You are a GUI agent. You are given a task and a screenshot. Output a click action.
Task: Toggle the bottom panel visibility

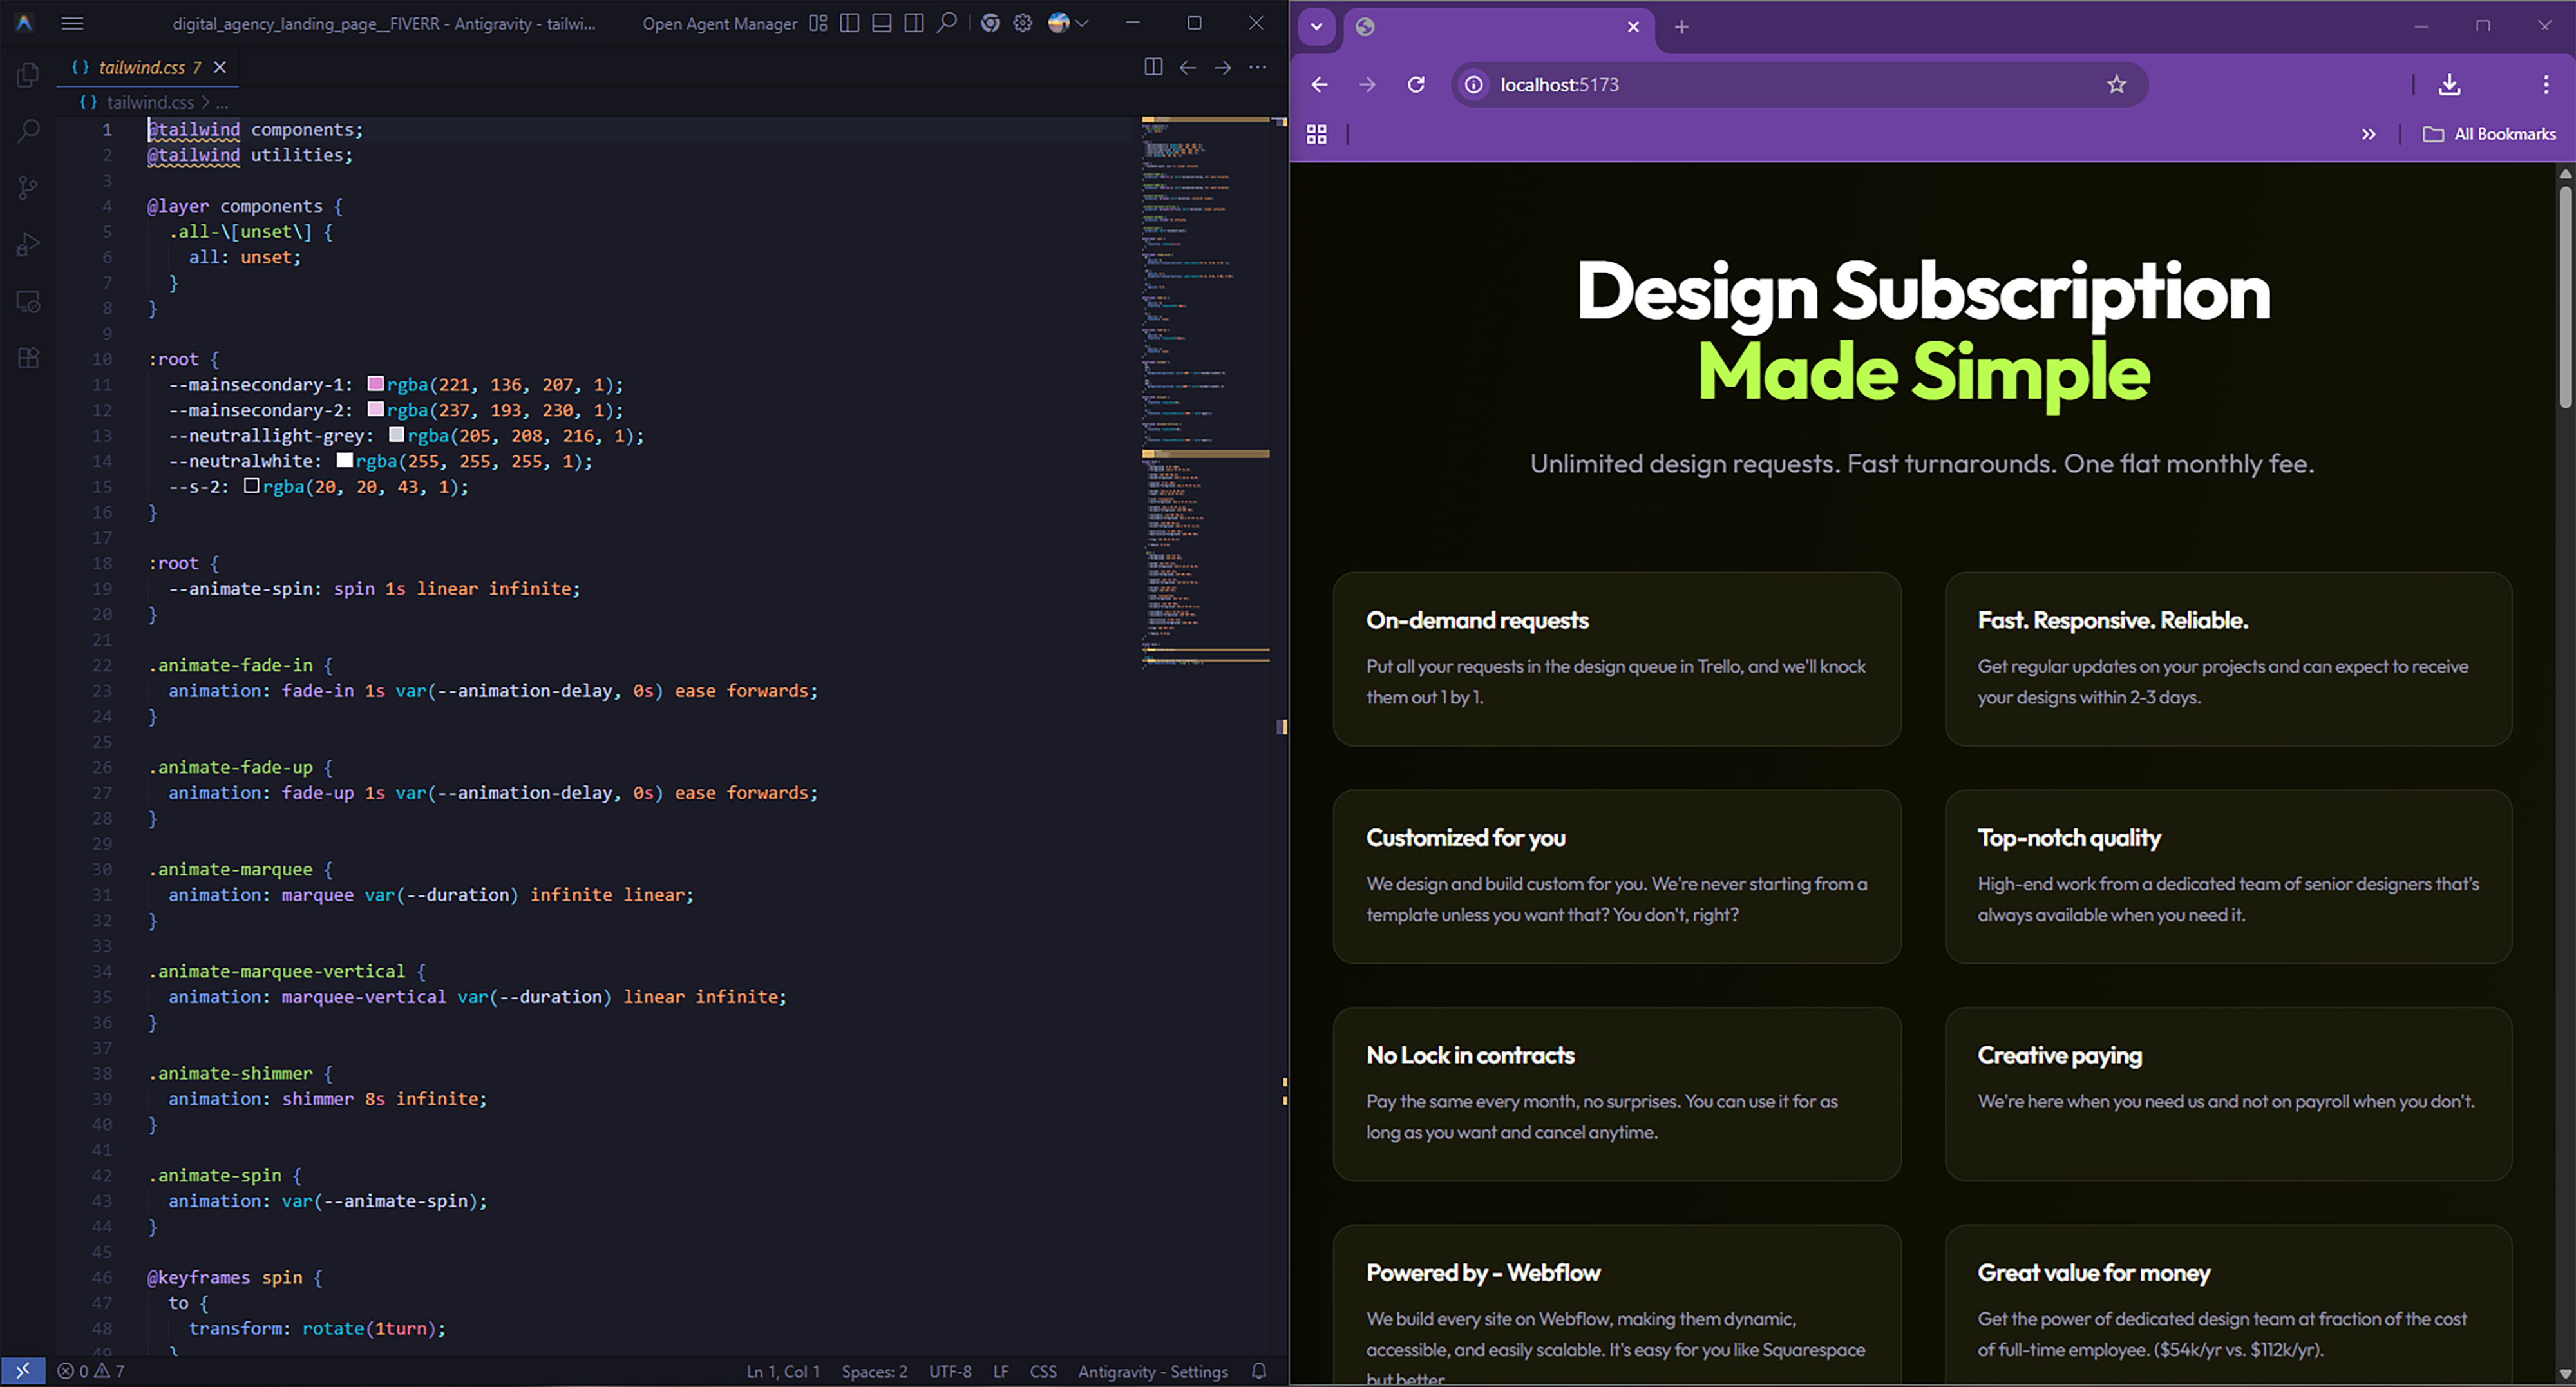point(881,23)
